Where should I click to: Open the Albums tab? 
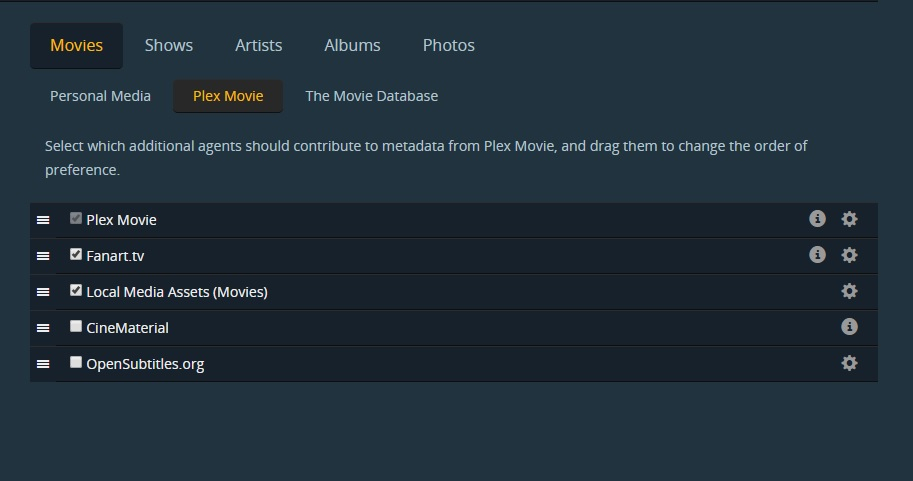point(352,45)
